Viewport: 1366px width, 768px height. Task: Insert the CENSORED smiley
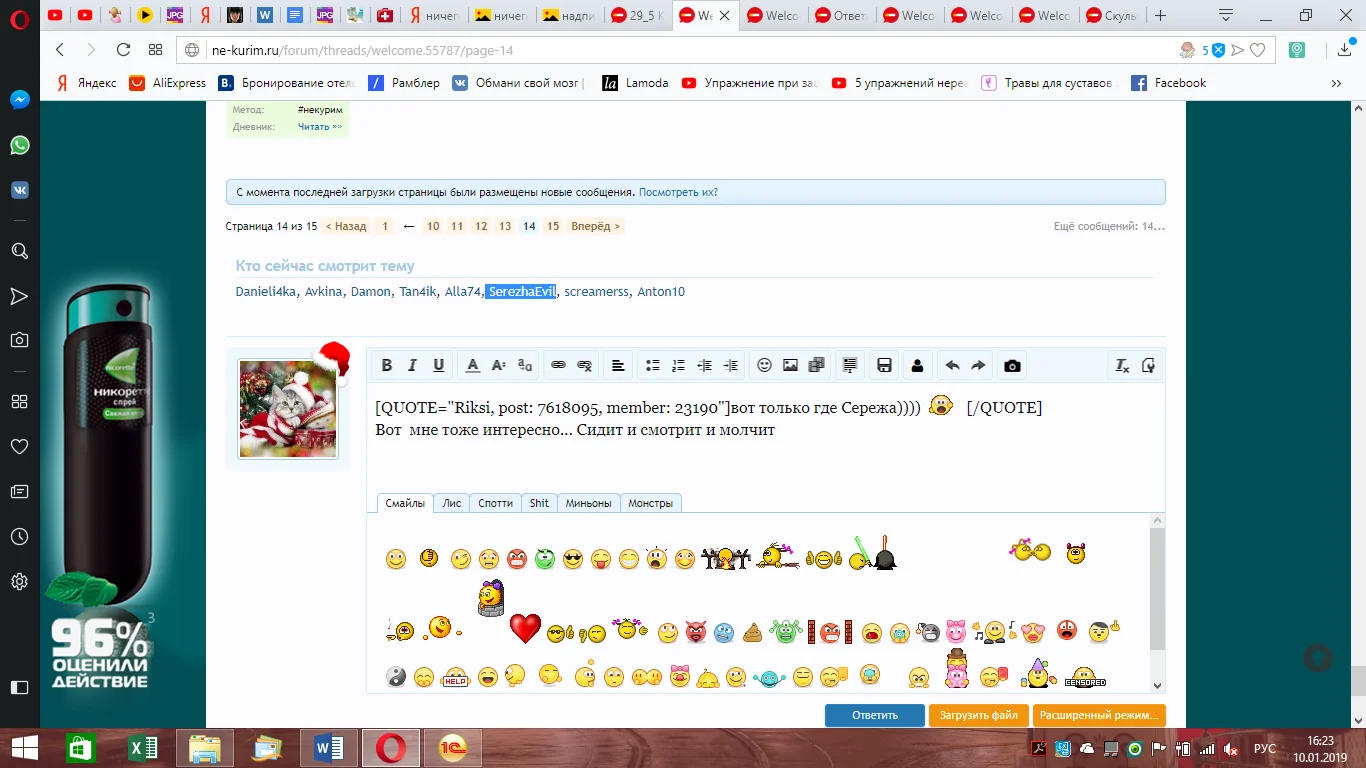click(x=1085, y=678)
